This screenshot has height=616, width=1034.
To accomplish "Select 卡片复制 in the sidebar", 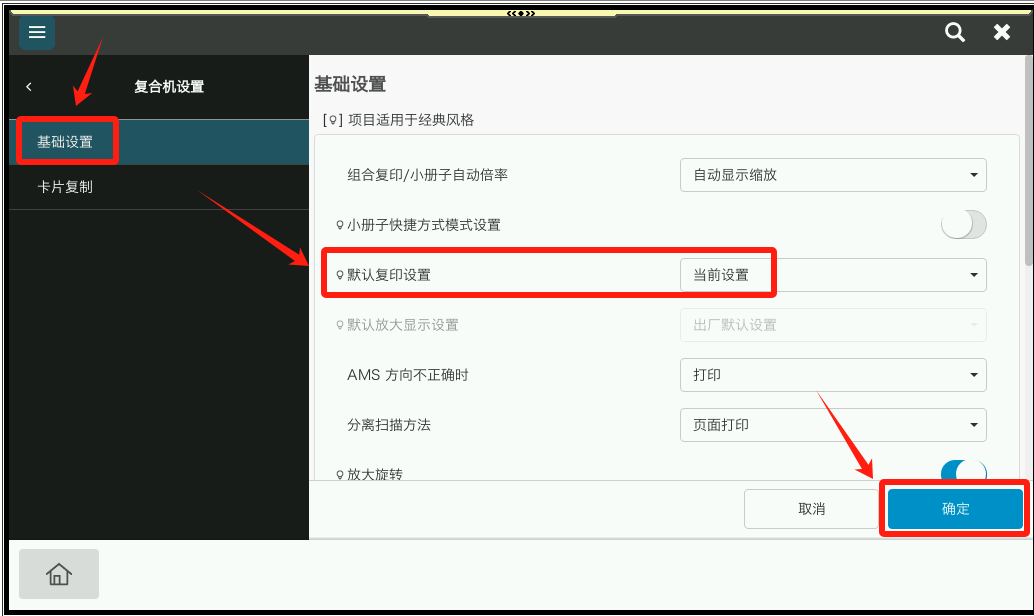I will (67, 186).
